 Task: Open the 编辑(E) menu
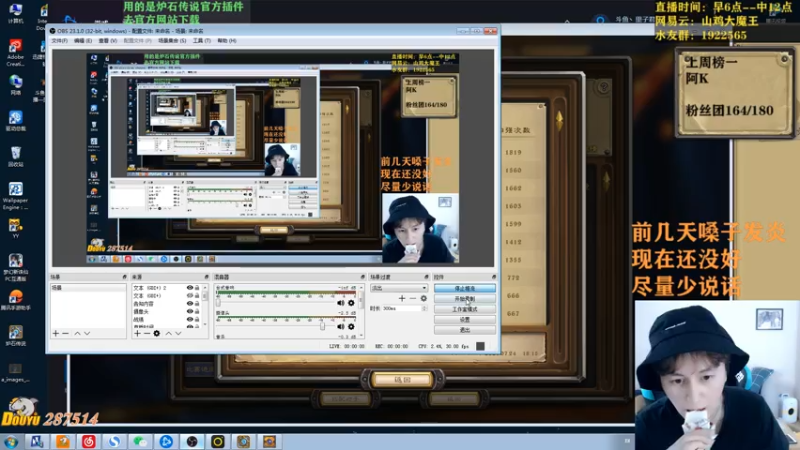[x=83, y=41]
